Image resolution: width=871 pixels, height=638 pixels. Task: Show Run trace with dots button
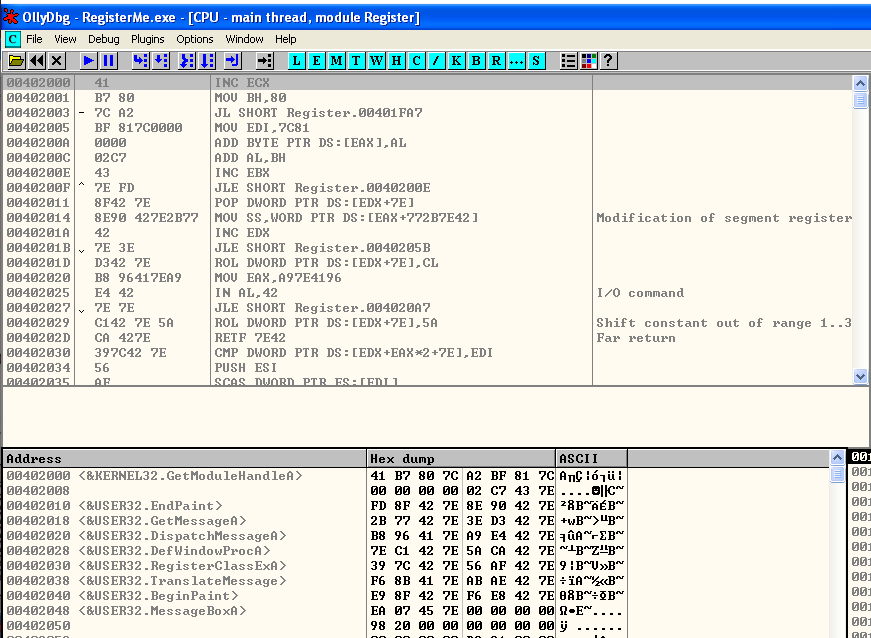coord(516,61)
